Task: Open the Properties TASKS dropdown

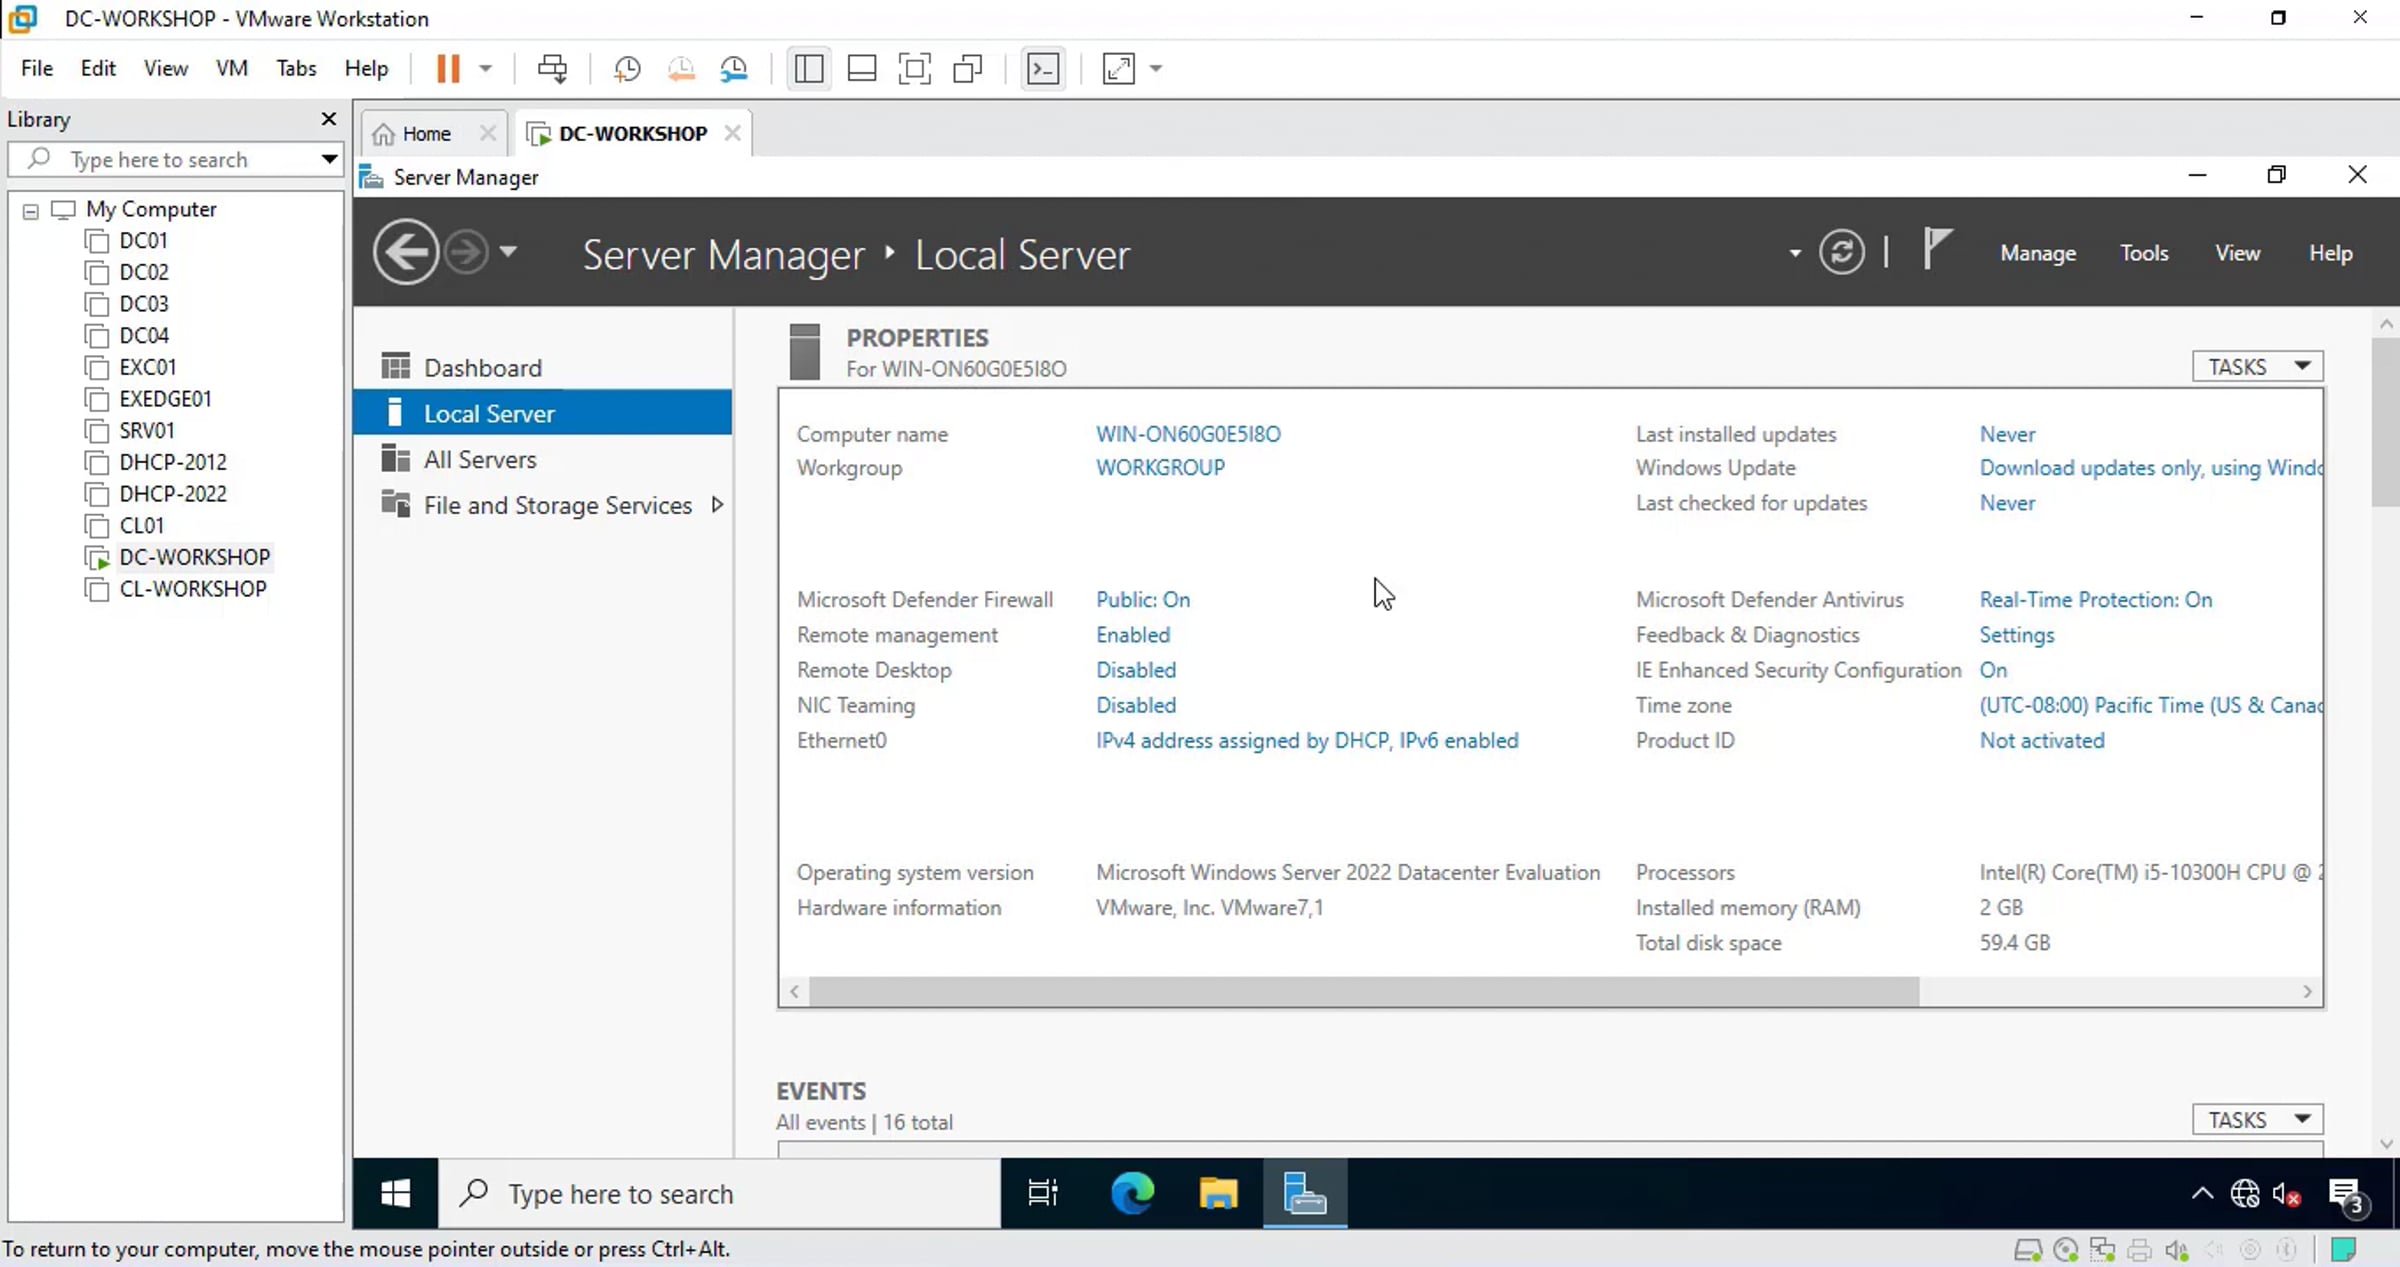Action: tap(2257, 367)
